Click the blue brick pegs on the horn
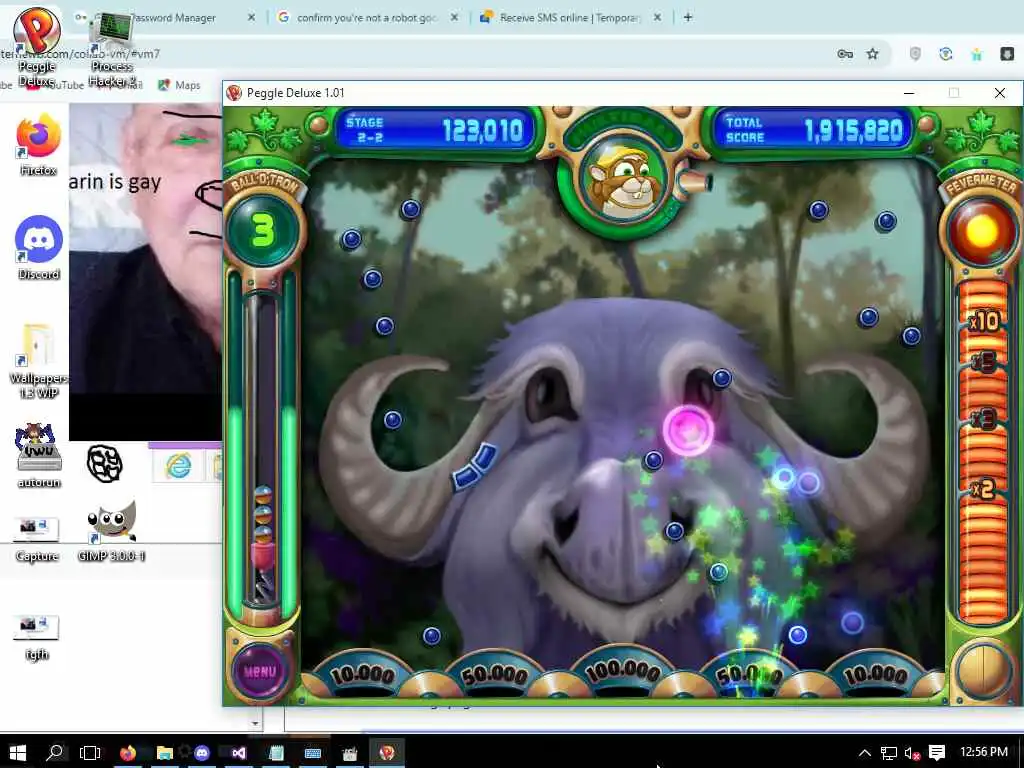The image size is (1024, 768). (475, 466)
